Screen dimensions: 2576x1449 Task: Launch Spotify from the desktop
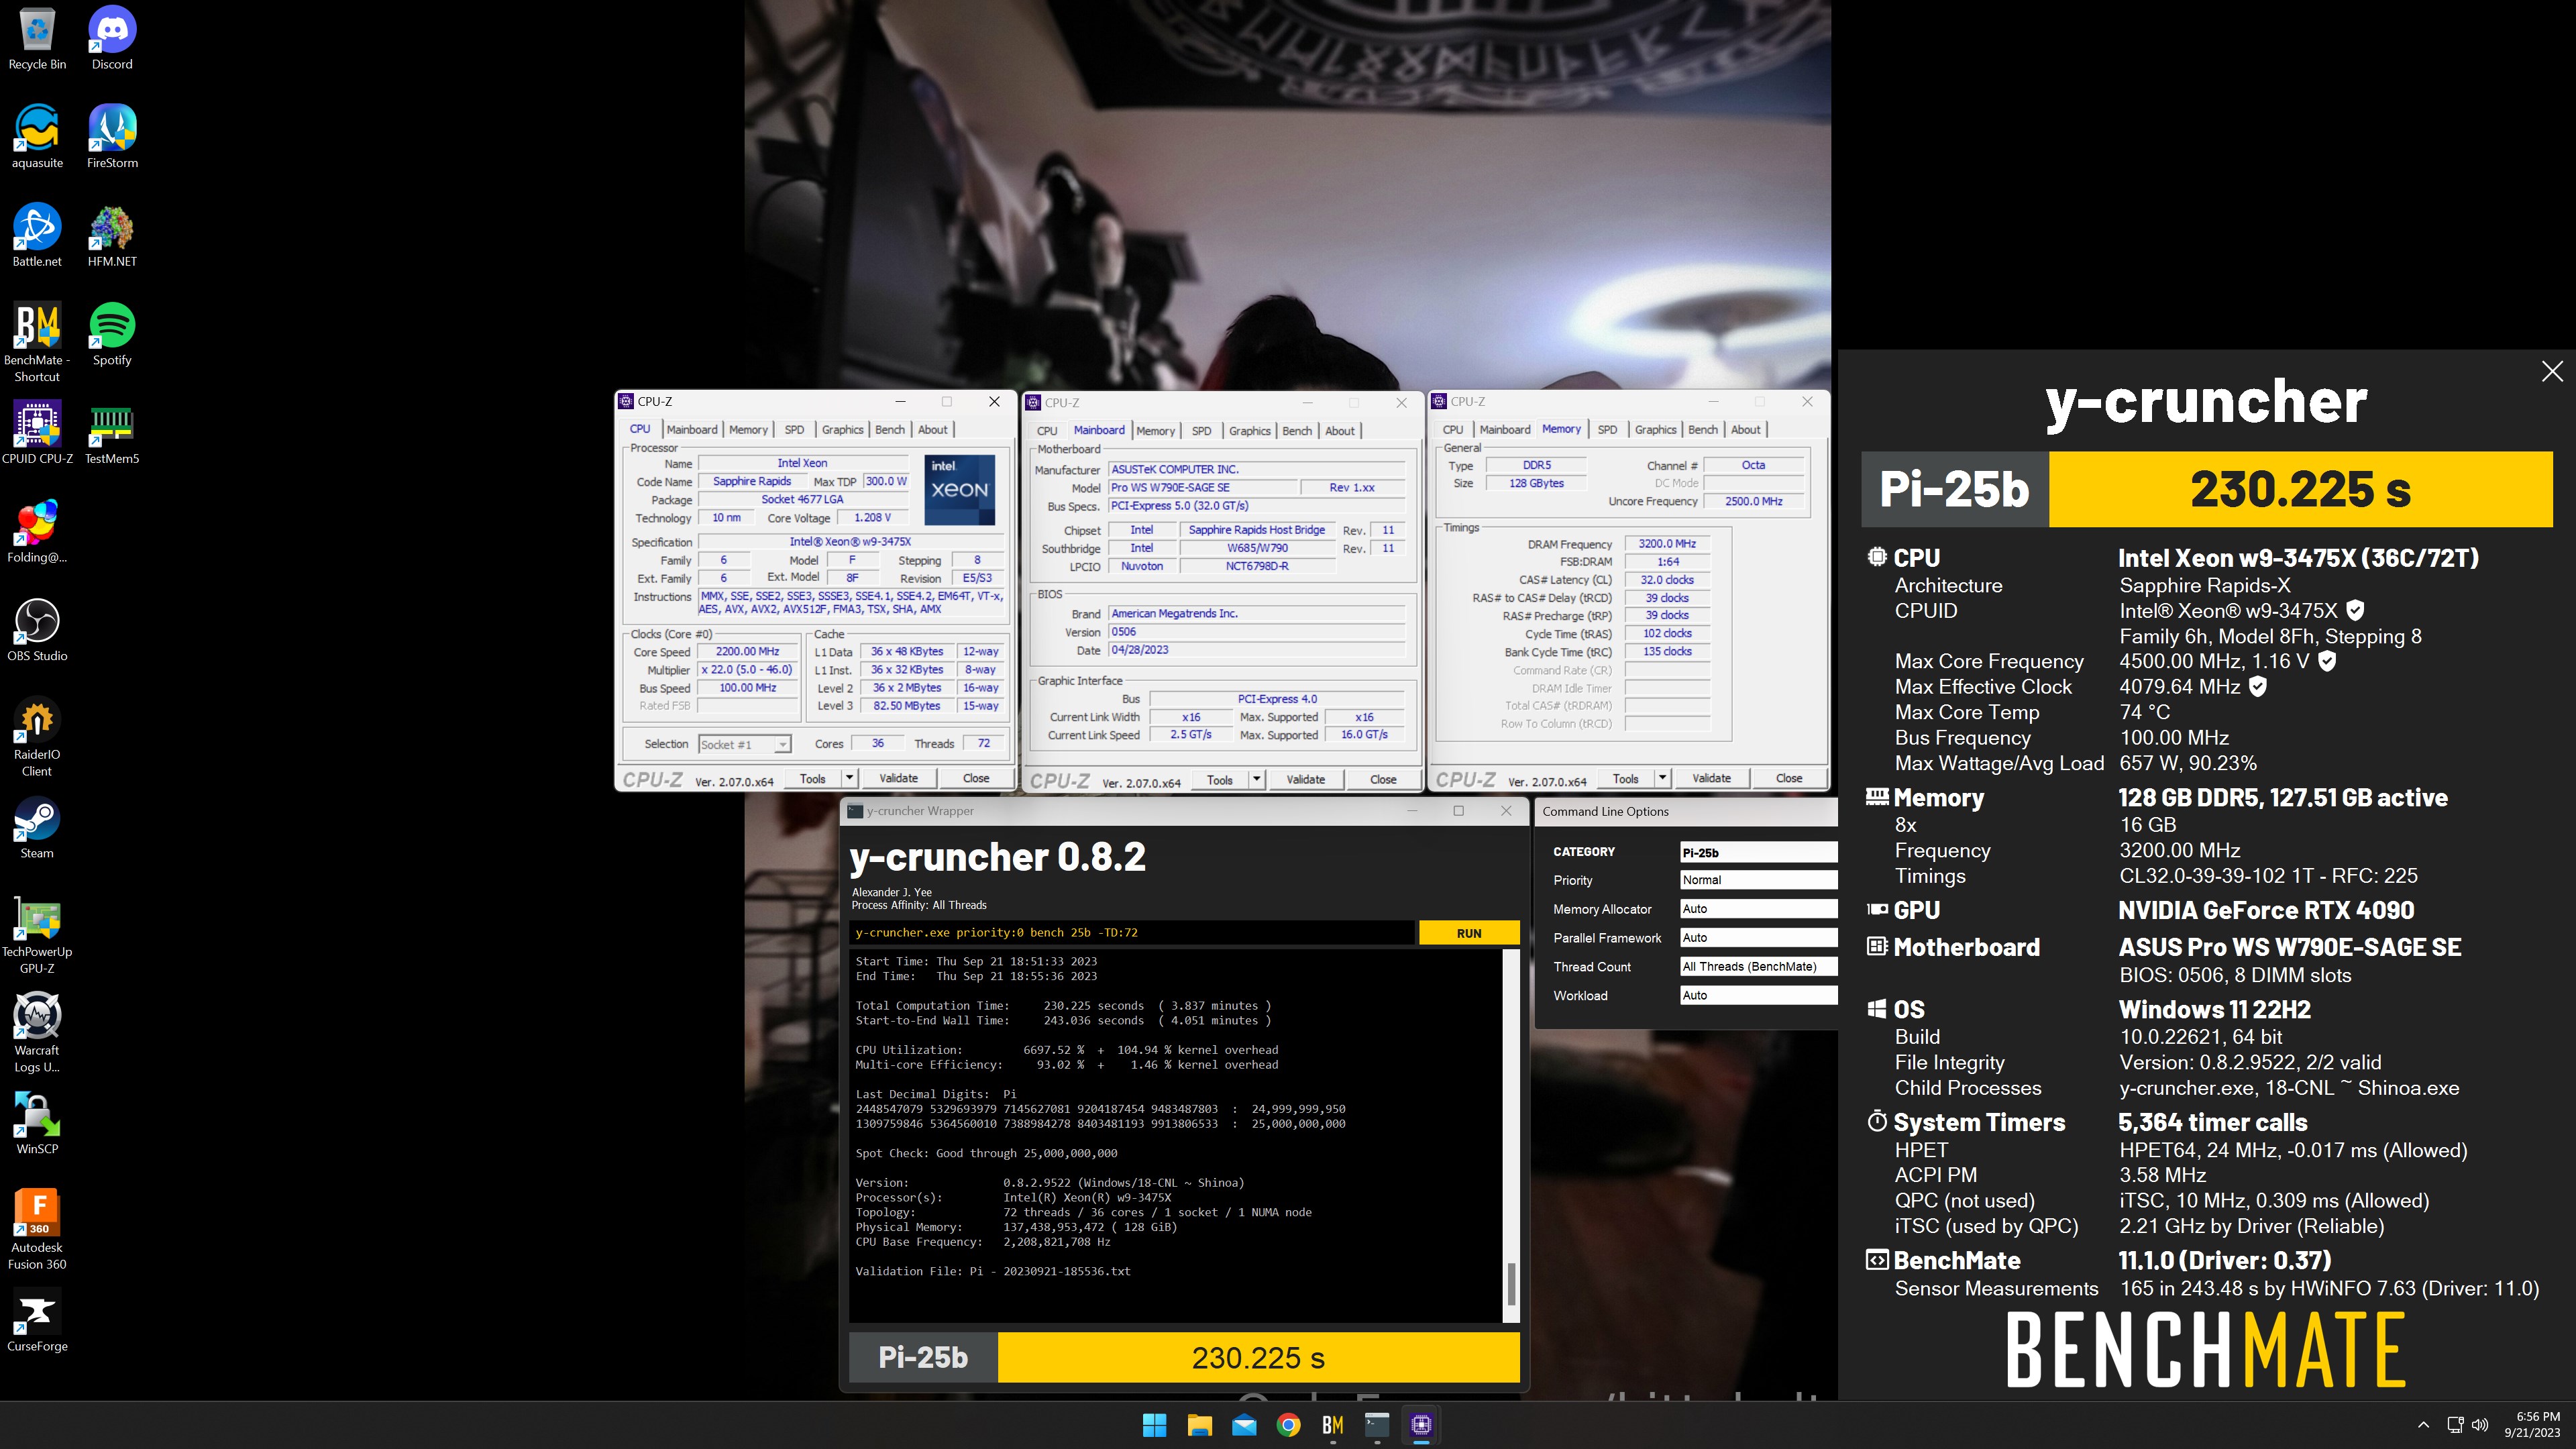click(x=112, y=334)
